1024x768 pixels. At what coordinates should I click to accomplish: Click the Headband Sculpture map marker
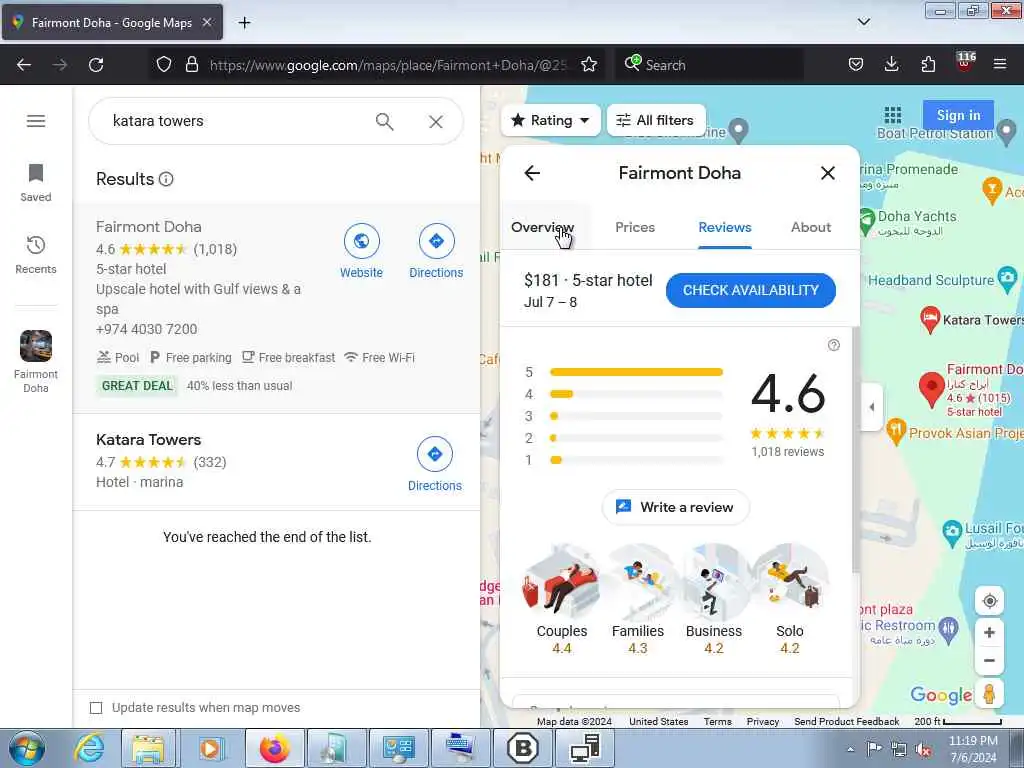1008,279
